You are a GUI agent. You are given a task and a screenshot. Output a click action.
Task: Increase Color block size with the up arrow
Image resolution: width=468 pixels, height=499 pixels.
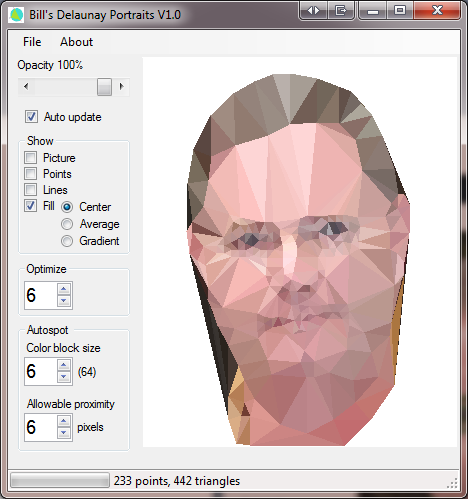(x=64, y=365)
